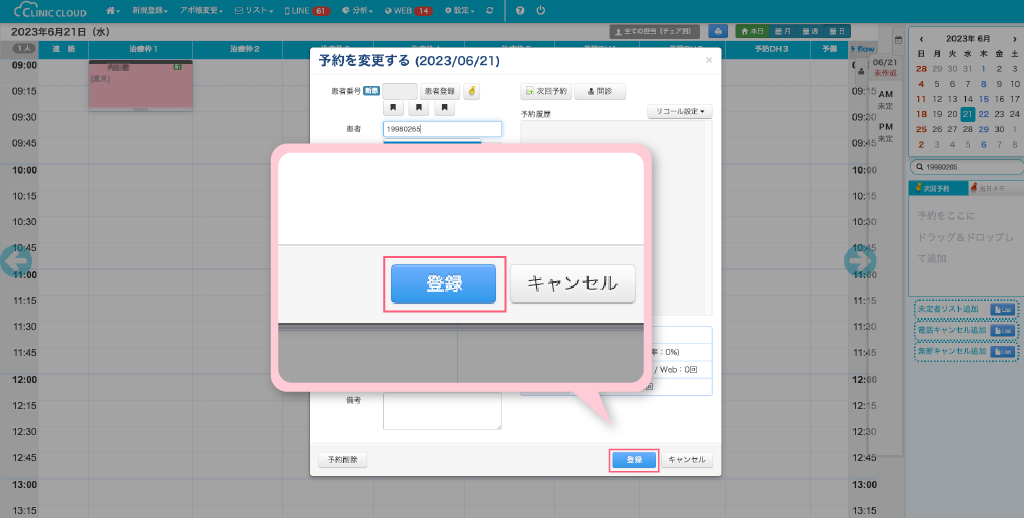Click the blue 登録 button in dialog footer
1024x518 pixels.
click(x=634, y=460)
